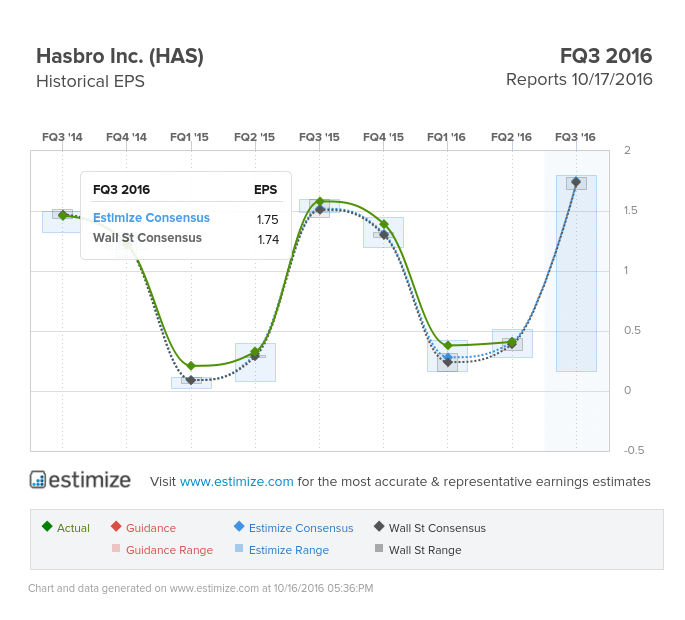Image resolution: width=685 pixels, height=620 pixels.
Task: Click the blue Estimize Consensus legend diamond
Action: point(239,526)
